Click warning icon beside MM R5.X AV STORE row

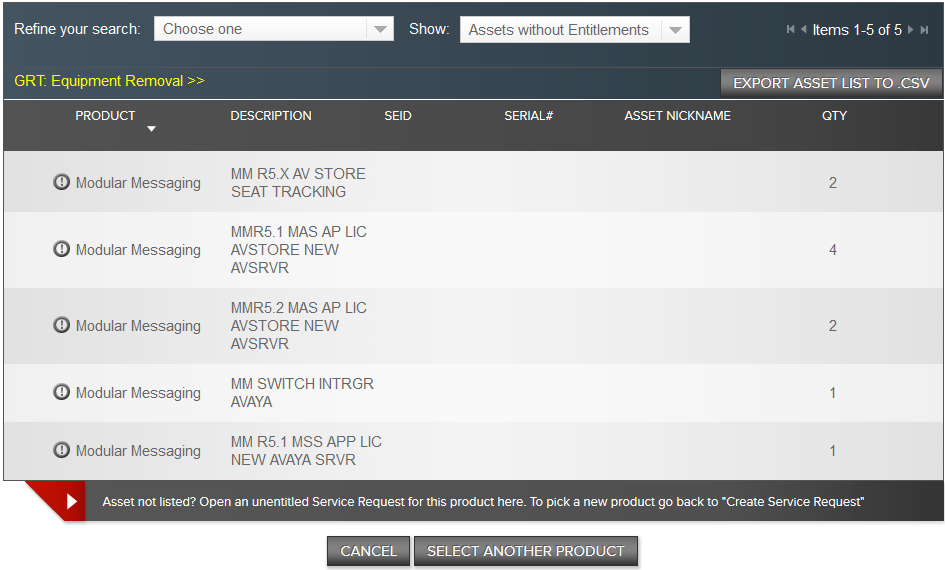tap(61, 182)
